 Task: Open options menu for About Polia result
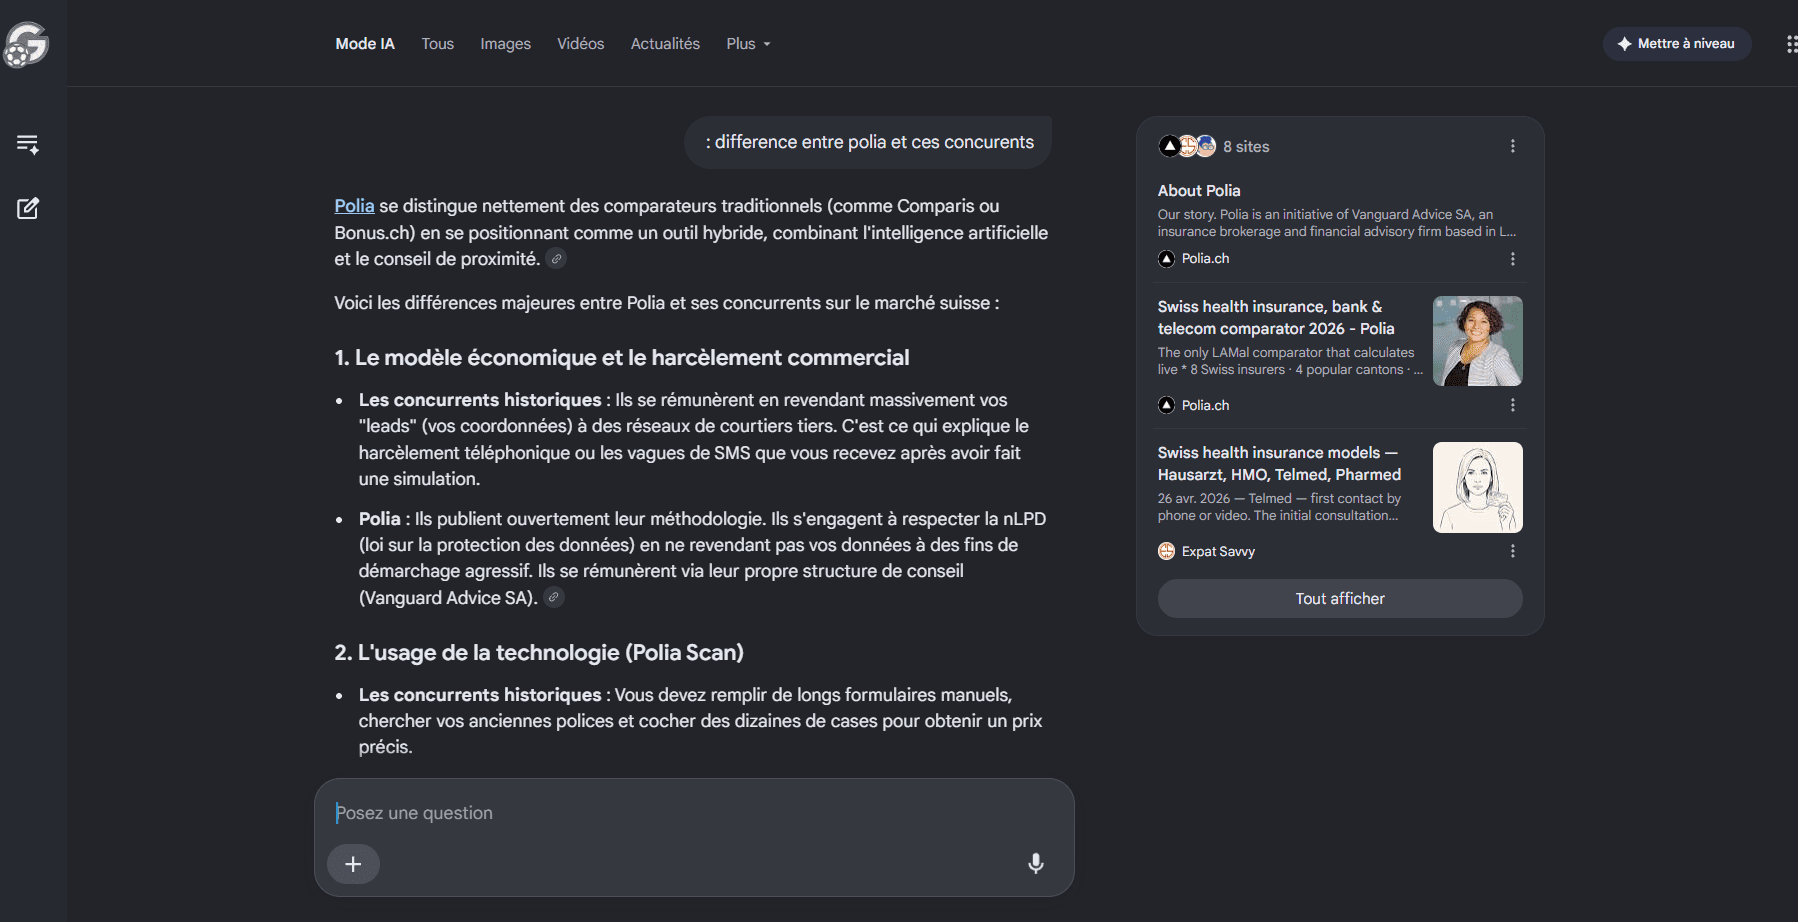click(x=1513, y=259)
